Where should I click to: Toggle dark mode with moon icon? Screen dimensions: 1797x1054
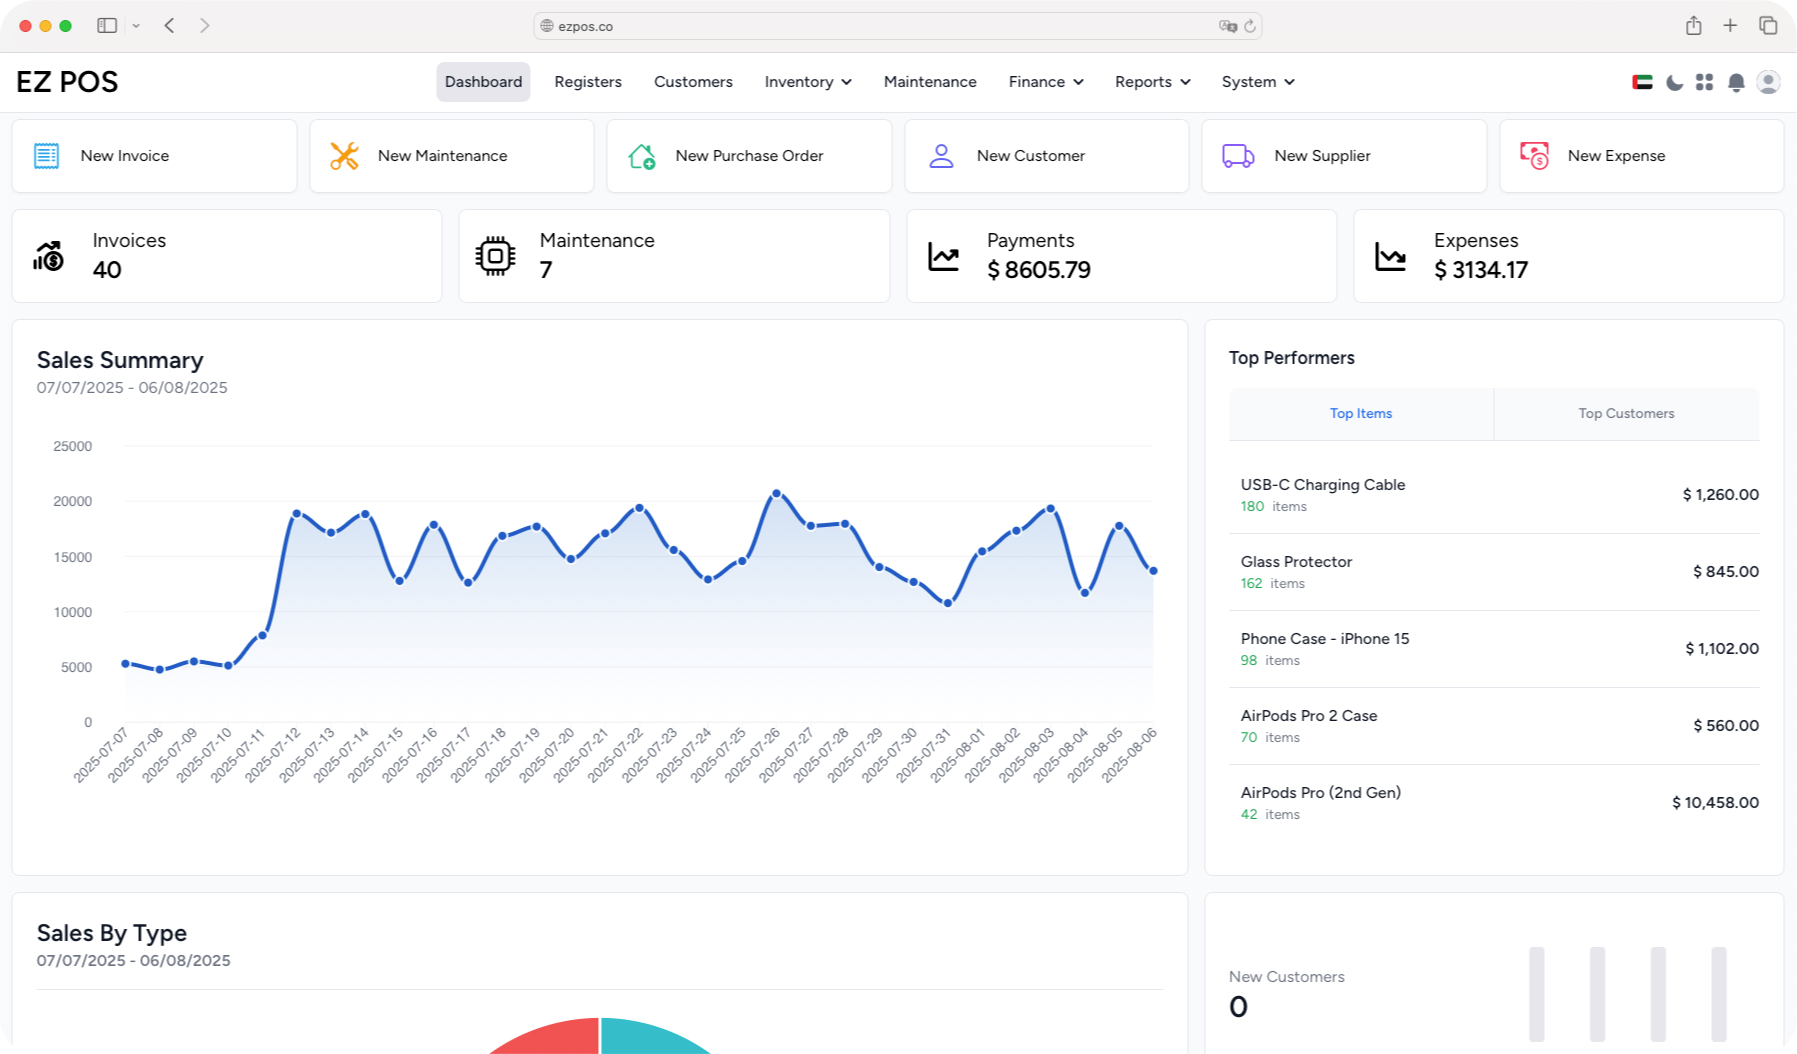(1674, 82)
